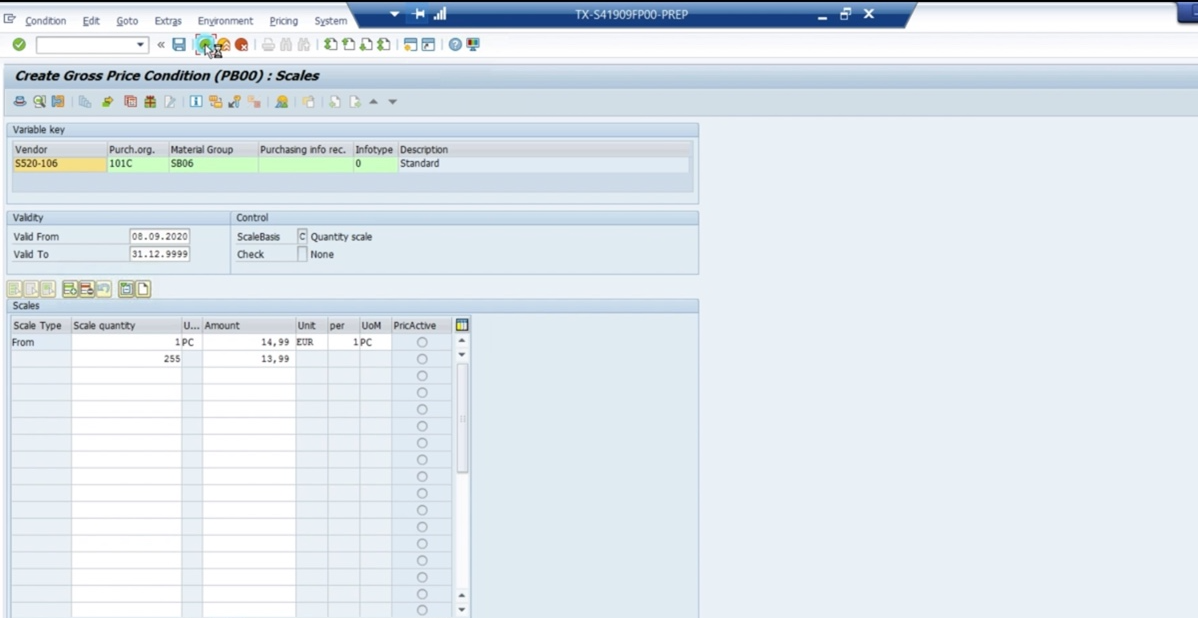Click the Material Group value SB06
Screen dimensions: 1198x618
tap(213, 163)
